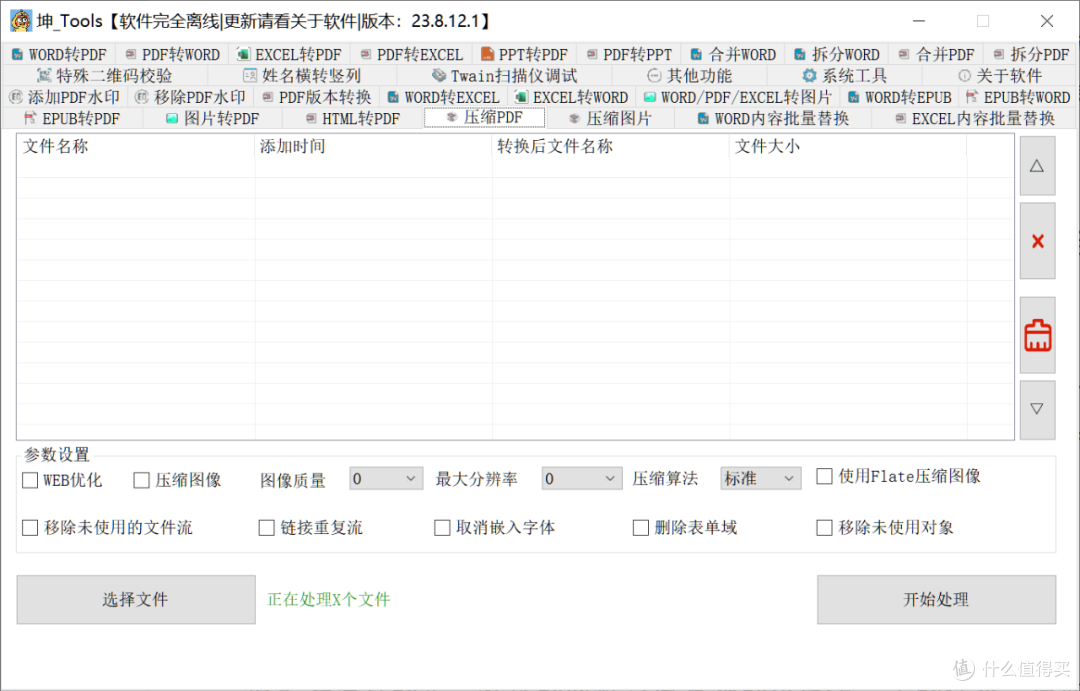Click the 坤_Tools app icon in title bar
This screenshot has height=691, width=1080.
pyautogui.click(x=21, y=21)
